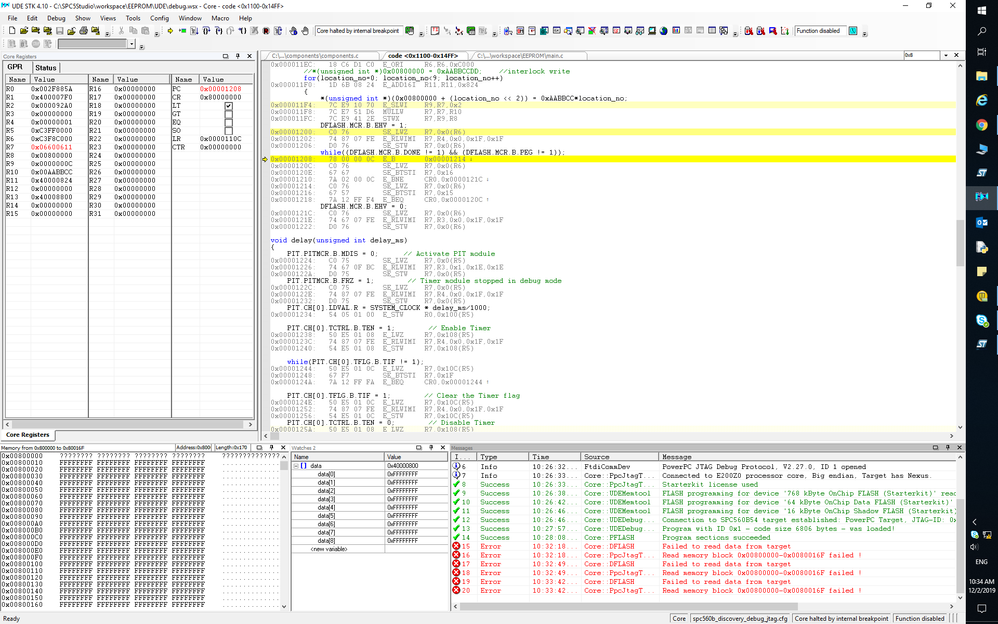This screenshot has height=624, width=998.
Task: Open file toolbar overflow options arrow
Action: pyautogui.click(x=106, y=32)
